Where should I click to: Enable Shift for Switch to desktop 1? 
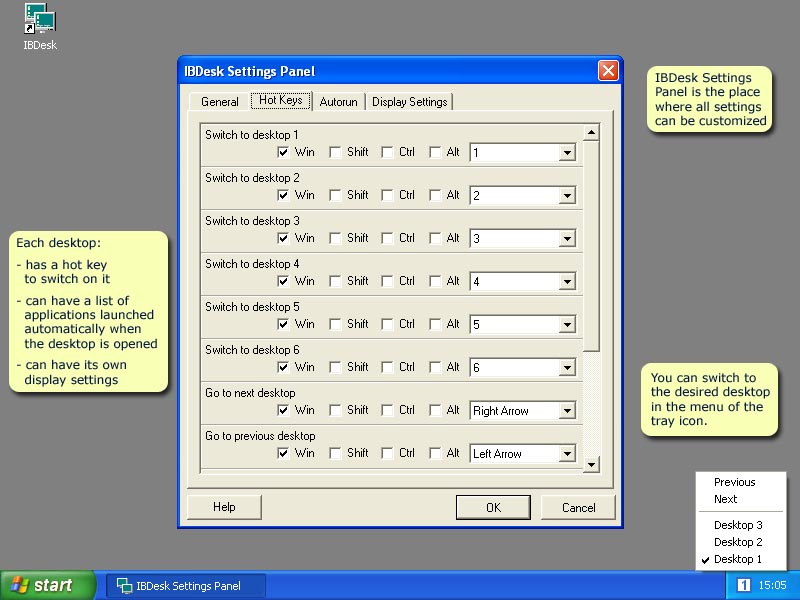[335, 152]
